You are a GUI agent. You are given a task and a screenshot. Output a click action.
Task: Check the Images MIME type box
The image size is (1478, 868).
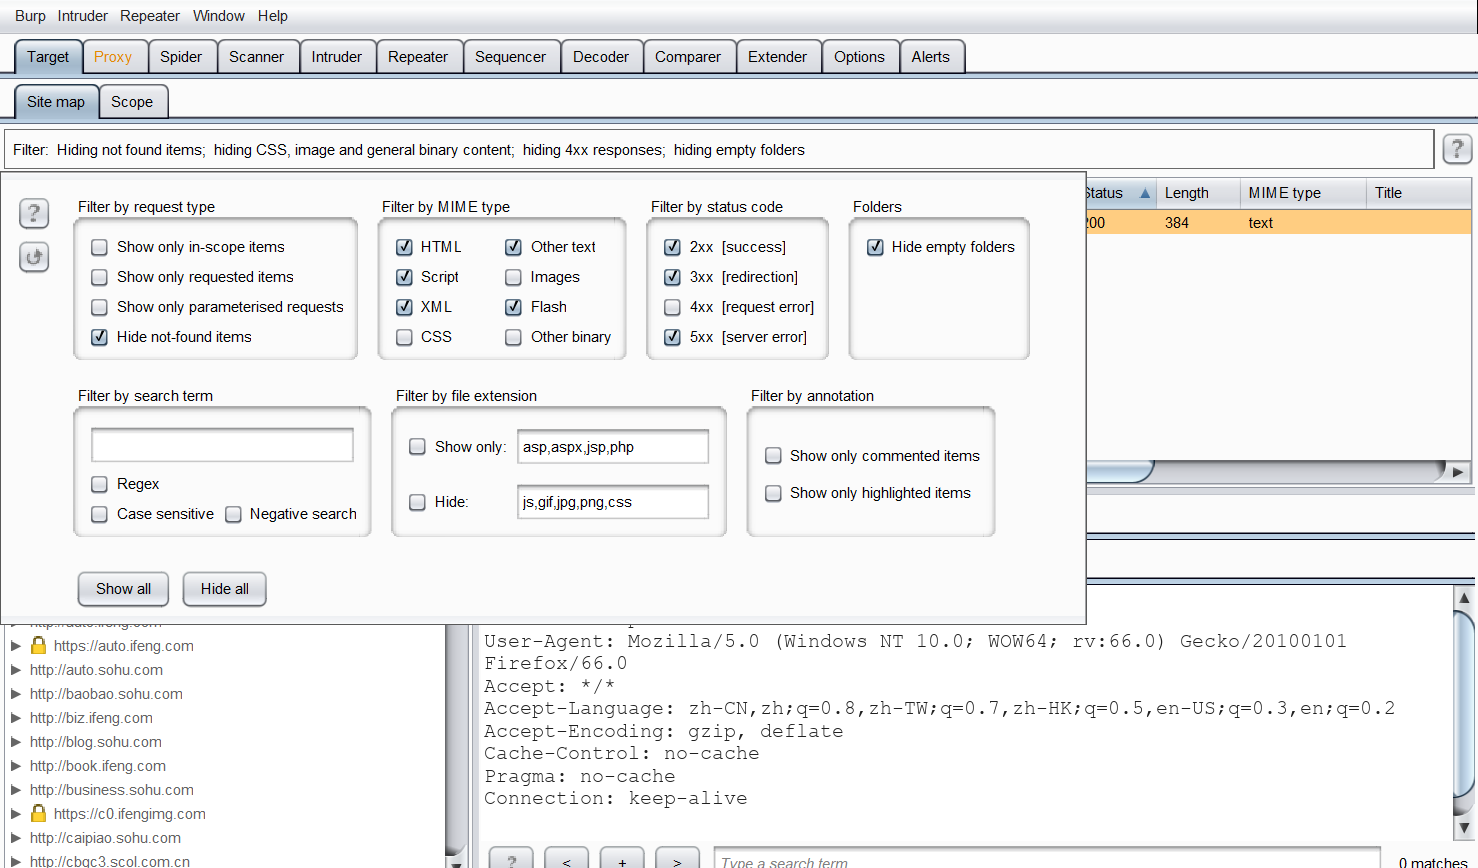coord(513,277)
